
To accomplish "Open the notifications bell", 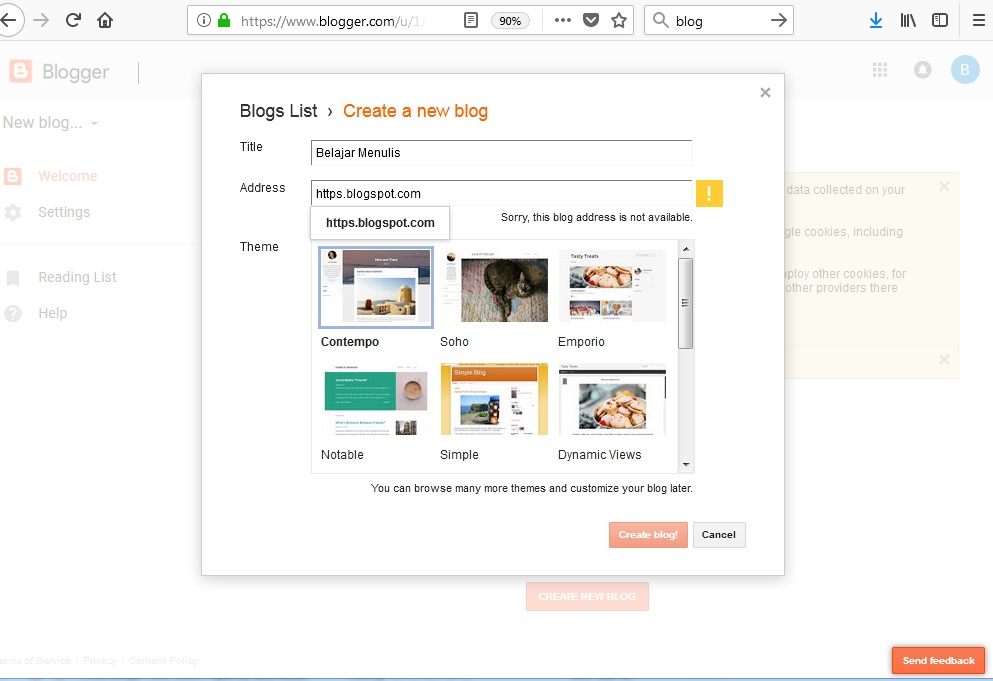I will (923, 70).
